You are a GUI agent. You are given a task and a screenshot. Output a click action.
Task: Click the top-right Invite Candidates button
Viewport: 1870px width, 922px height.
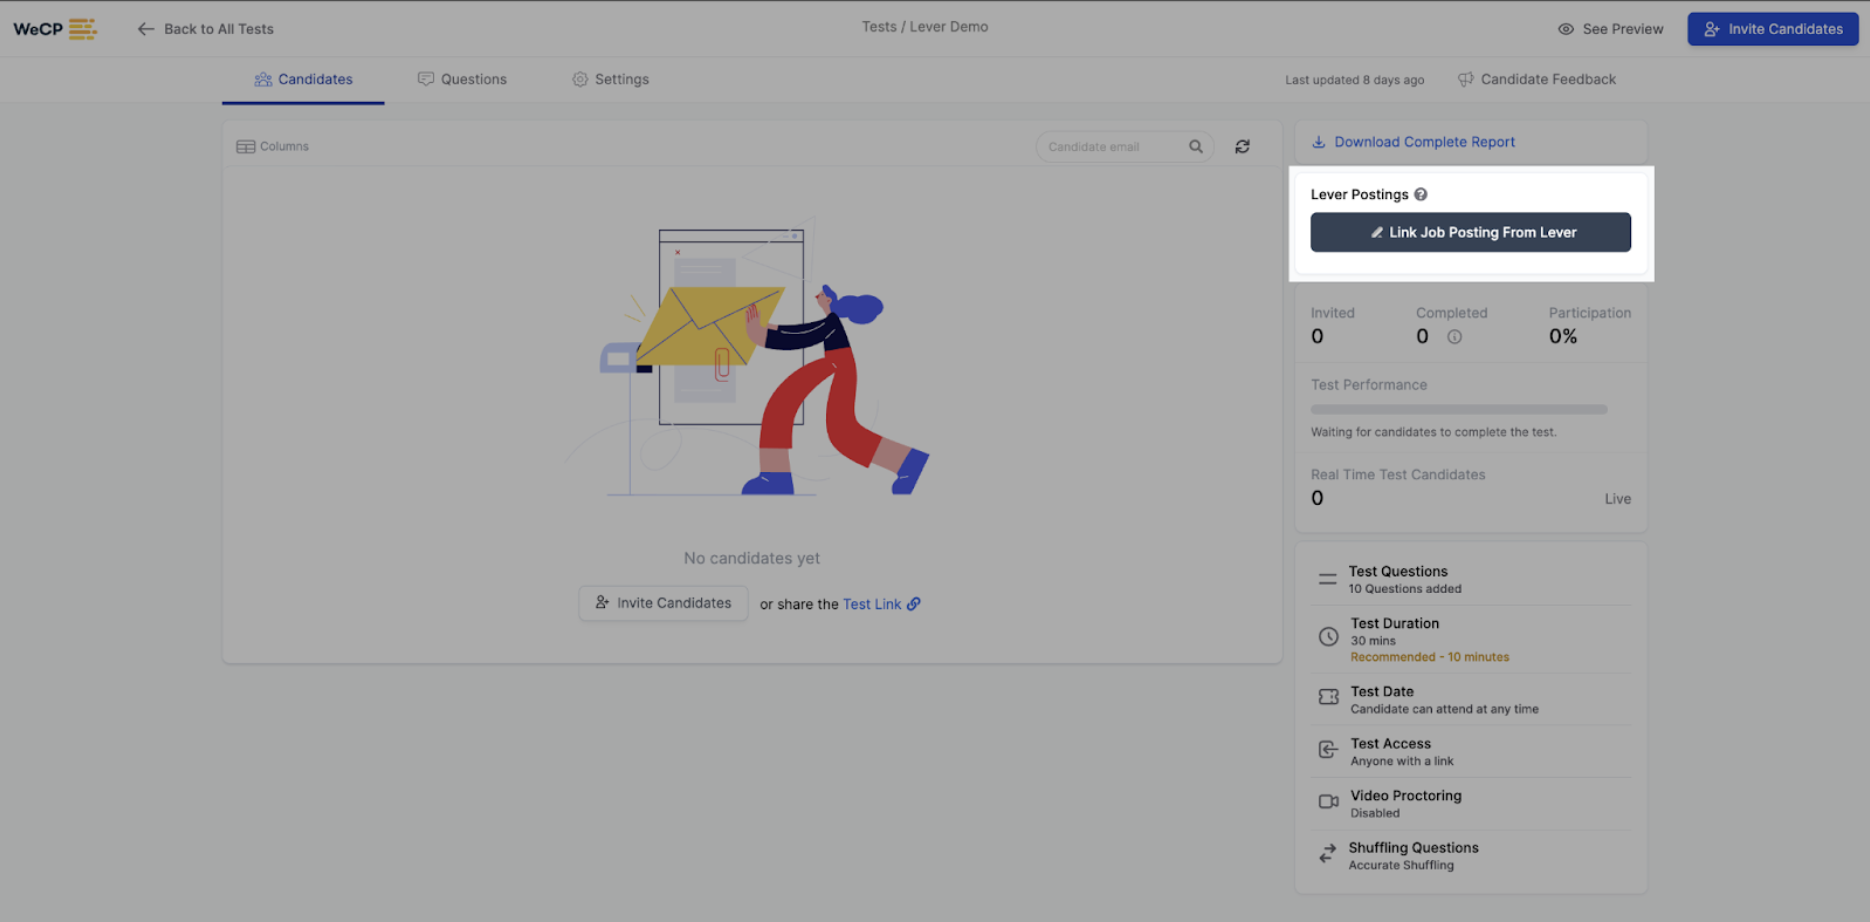tap(1773, 29)
